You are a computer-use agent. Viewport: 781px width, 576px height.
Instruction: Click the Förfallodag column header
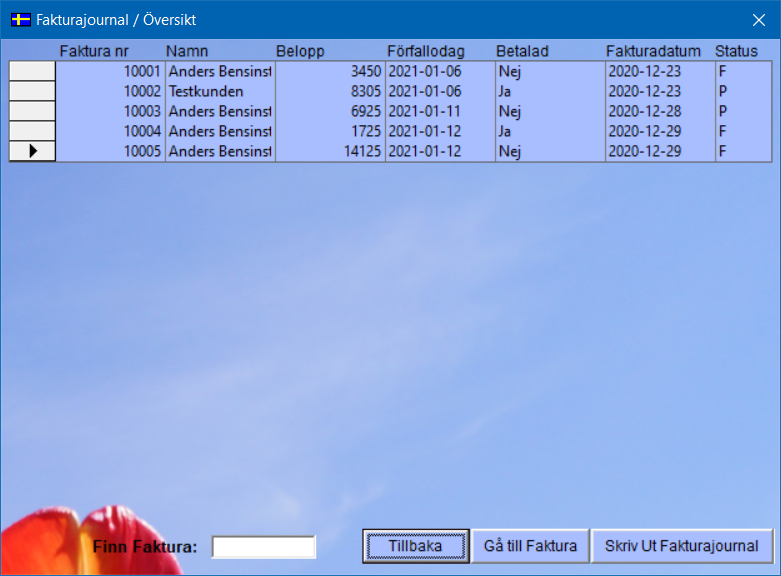(x=426, y=51)
